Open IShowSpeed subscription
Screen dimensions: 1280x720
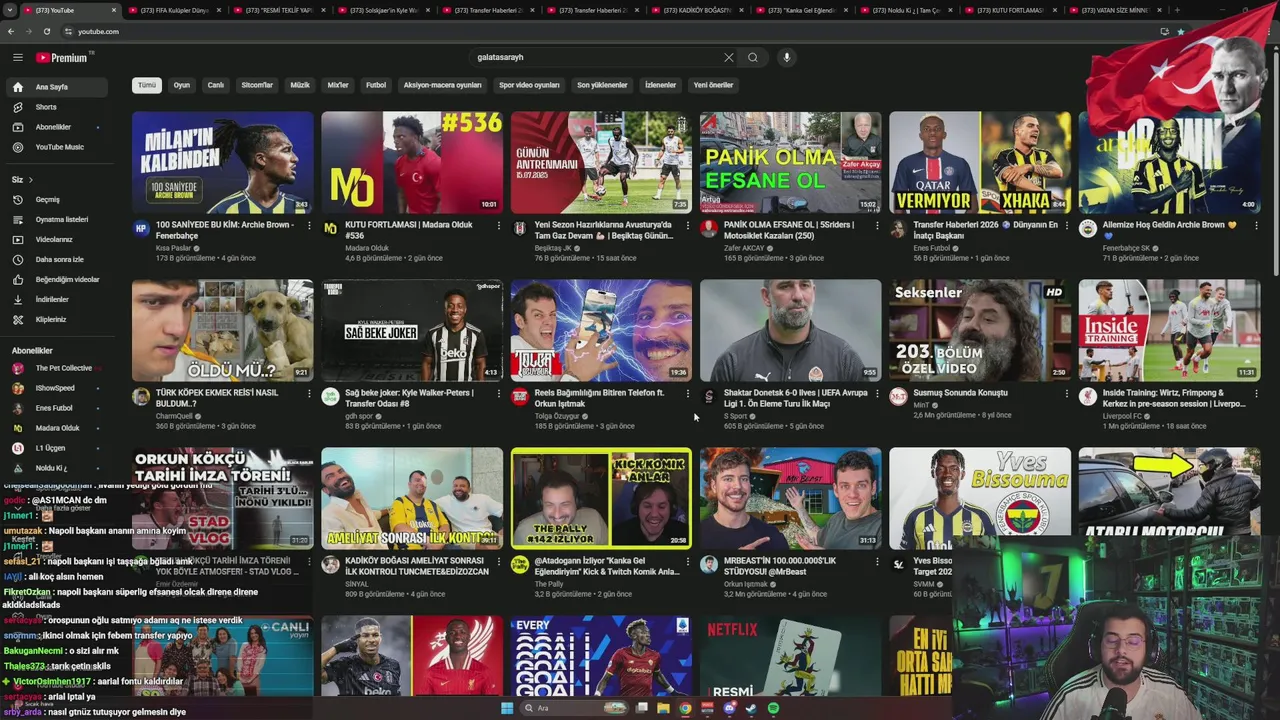coord(56,388)
